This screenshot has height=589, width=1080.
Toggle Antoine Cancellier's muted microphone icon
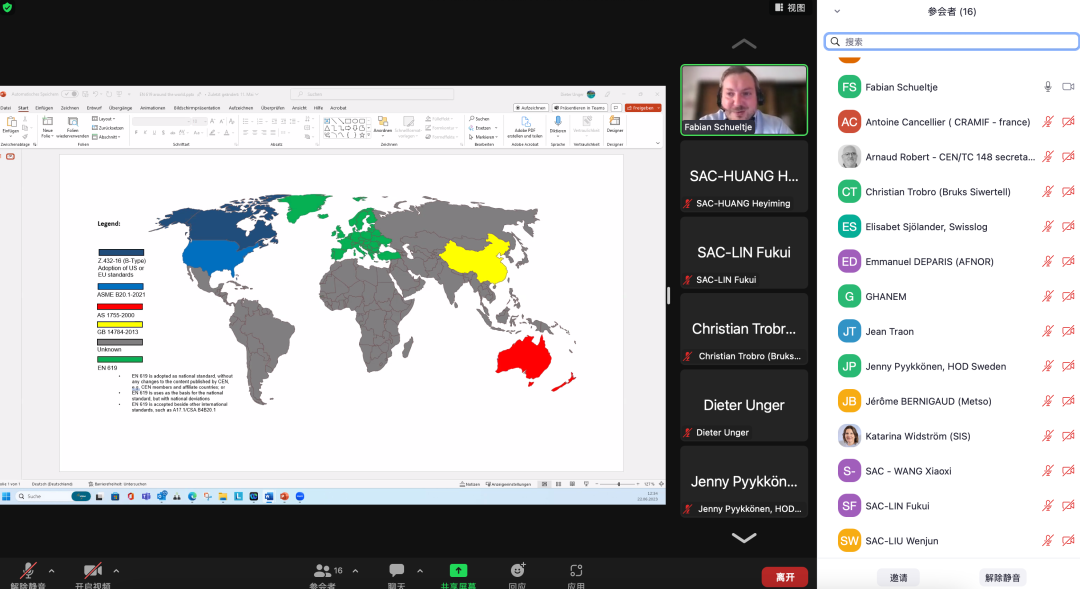pyautogui.click(x=1048, y=122)
